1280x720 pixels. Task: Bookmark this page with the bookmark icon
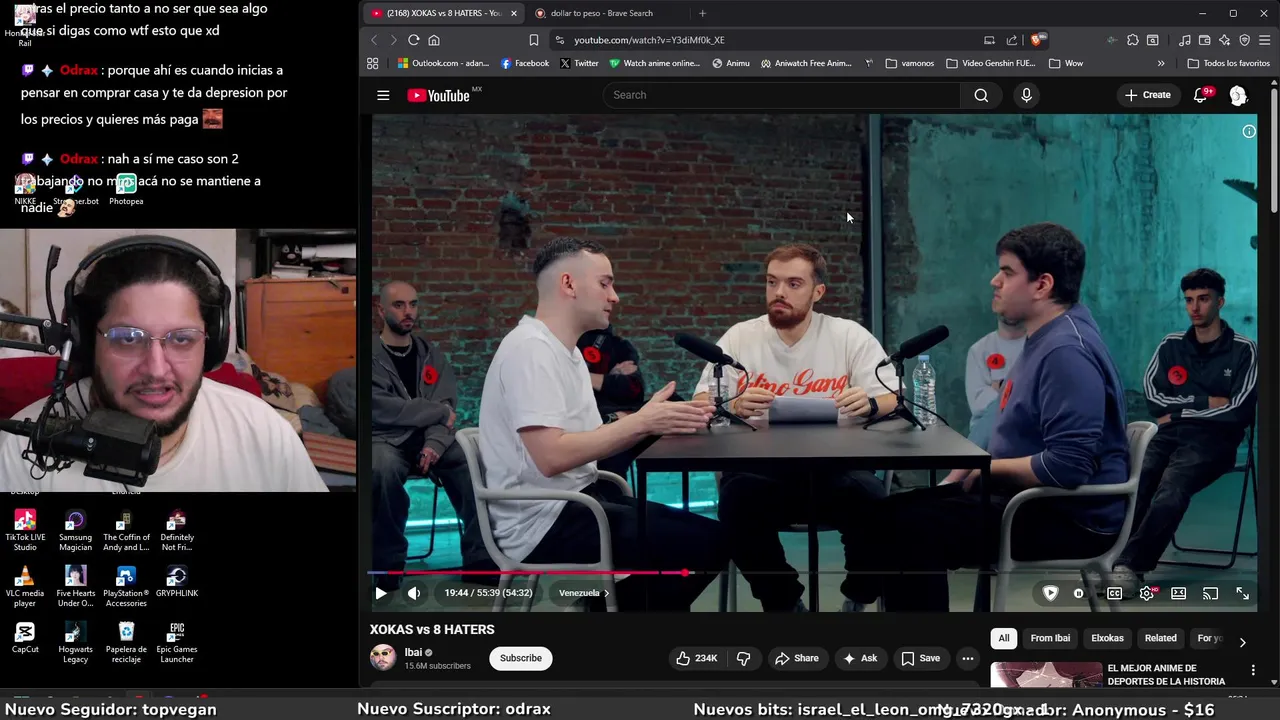coord(534,40)
